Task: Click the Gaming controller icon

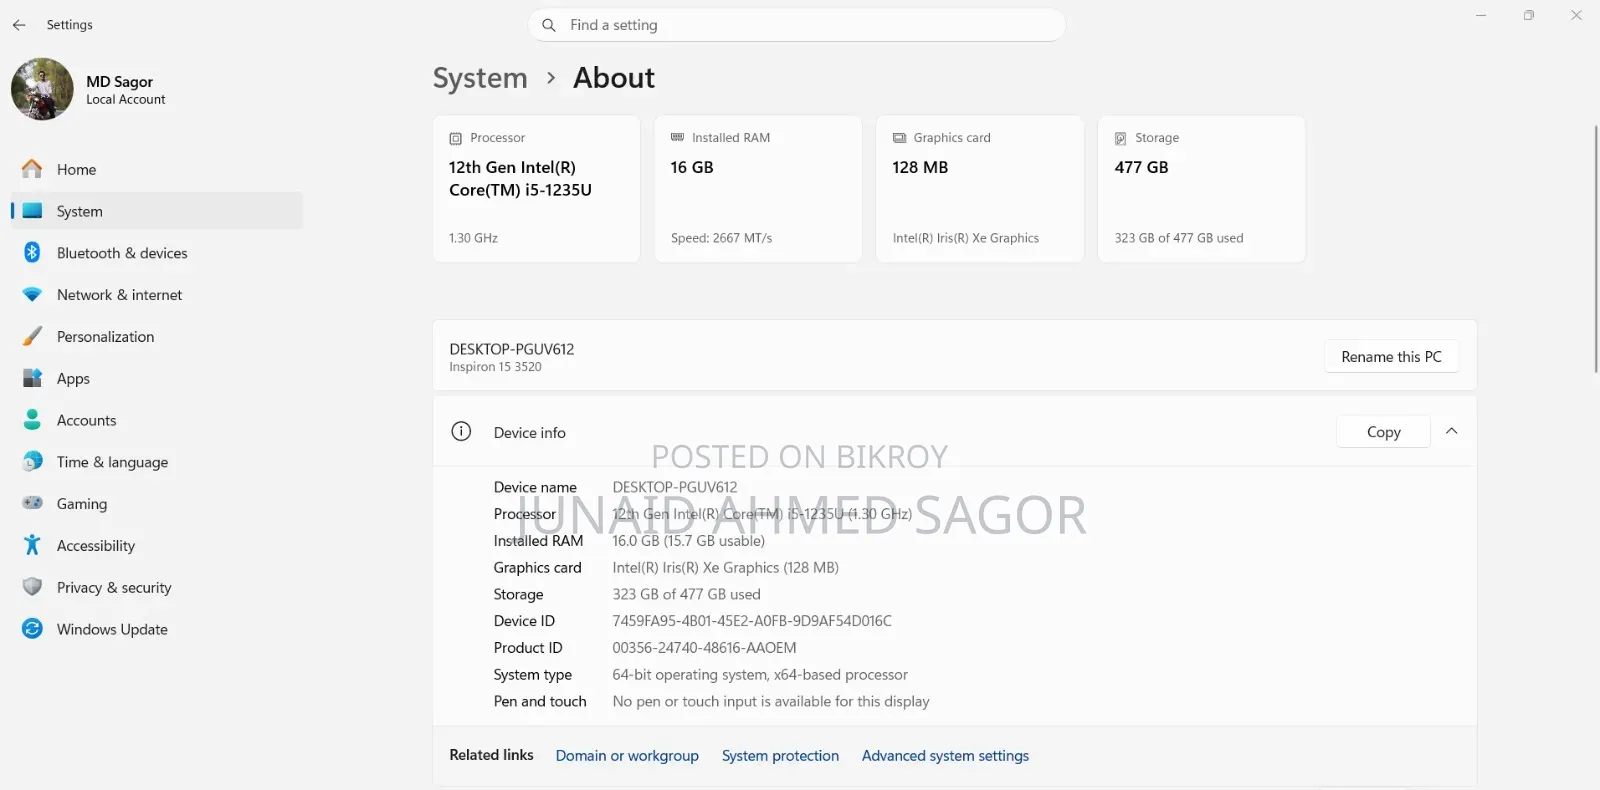Action: [x=32, y=504]
